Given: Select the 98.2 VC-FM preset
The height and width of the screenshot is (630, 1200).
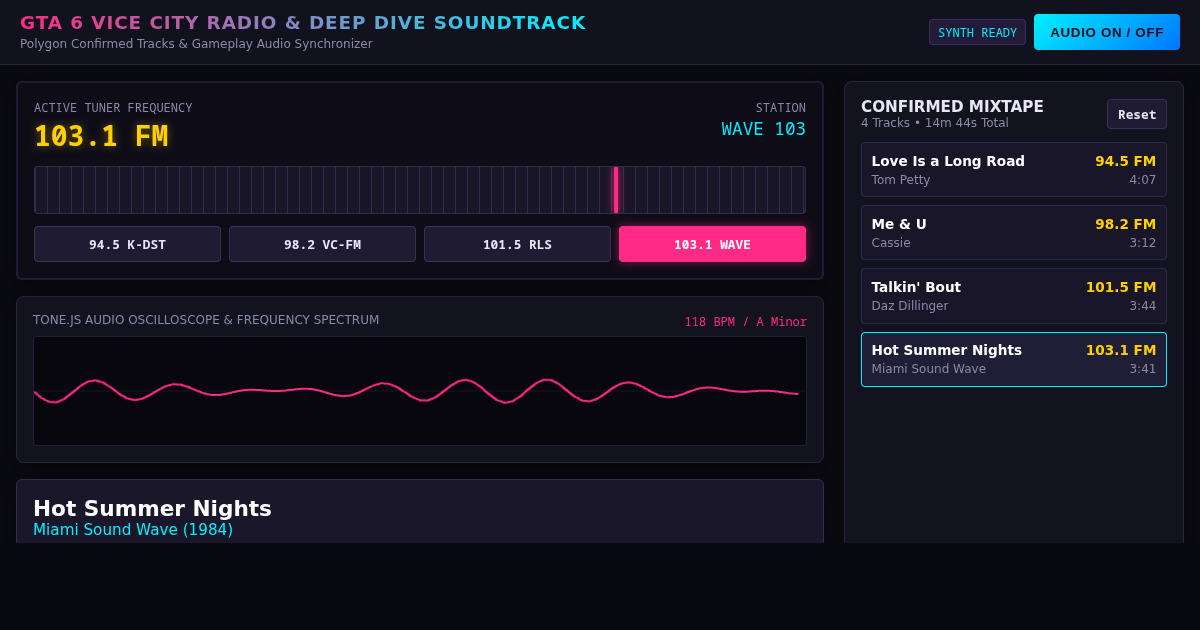Looking at the screenshot, I should (x=322, y=244).
